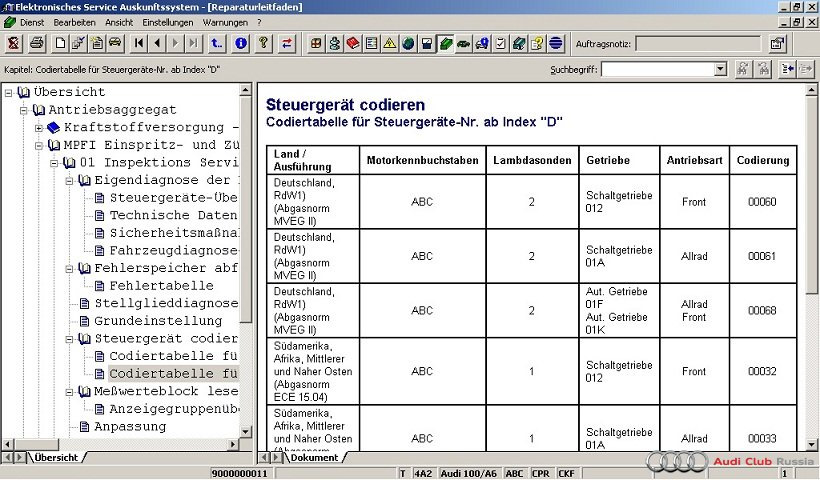This screenshot has height=480, width=820.
Task: Click the document pane vertical scrollbar down arrow
Action: tap(811, 445)
